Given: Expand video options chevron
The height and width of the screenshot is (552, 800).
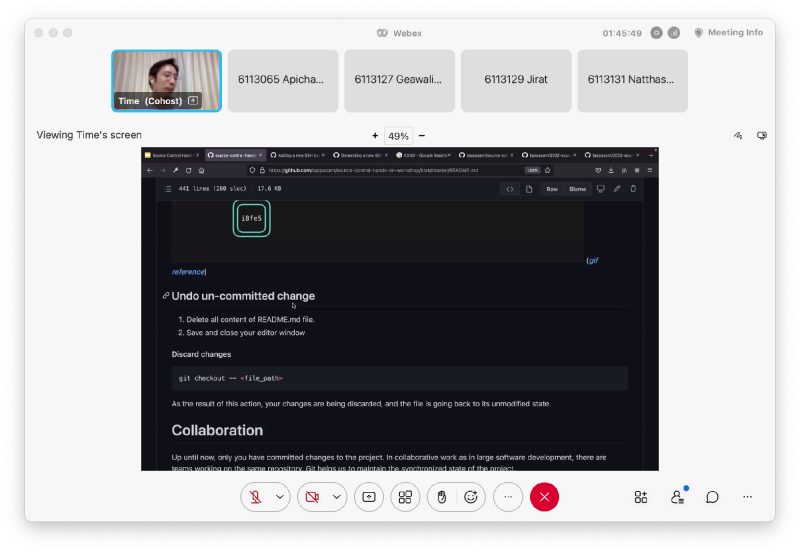Looking at the screenshot, I should tap(336, 497).
